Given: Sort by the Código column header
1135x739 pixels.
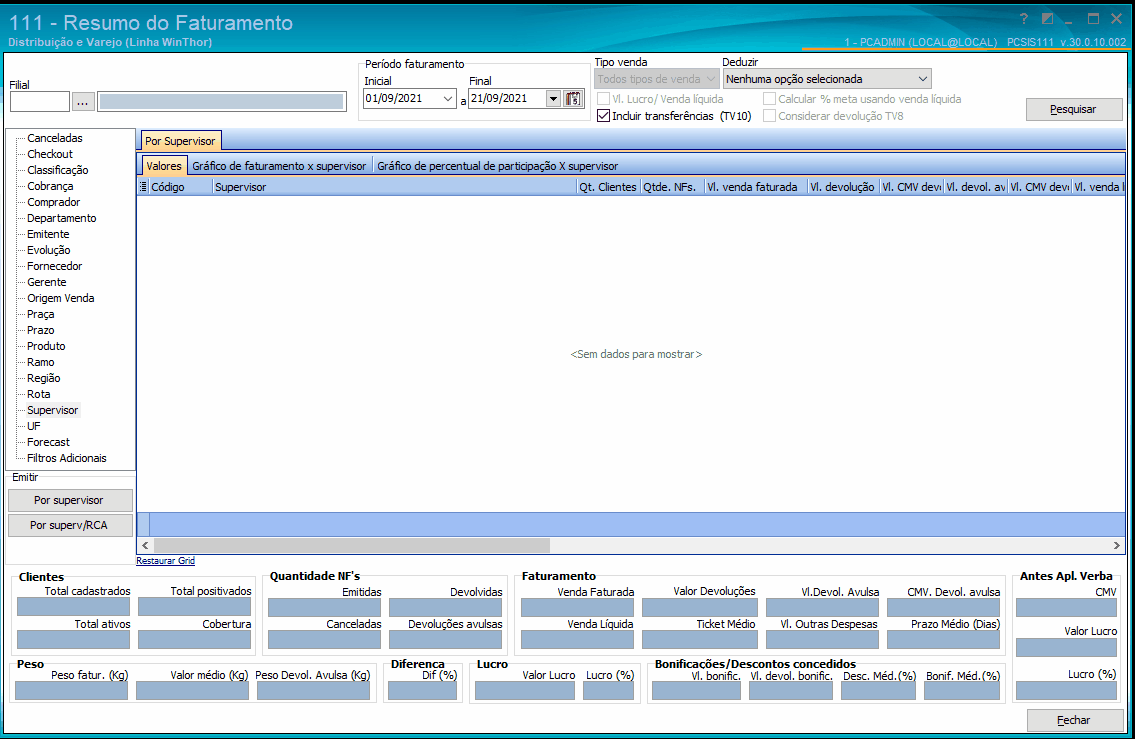Looking at the screenshot, I should tap(180, 187).
